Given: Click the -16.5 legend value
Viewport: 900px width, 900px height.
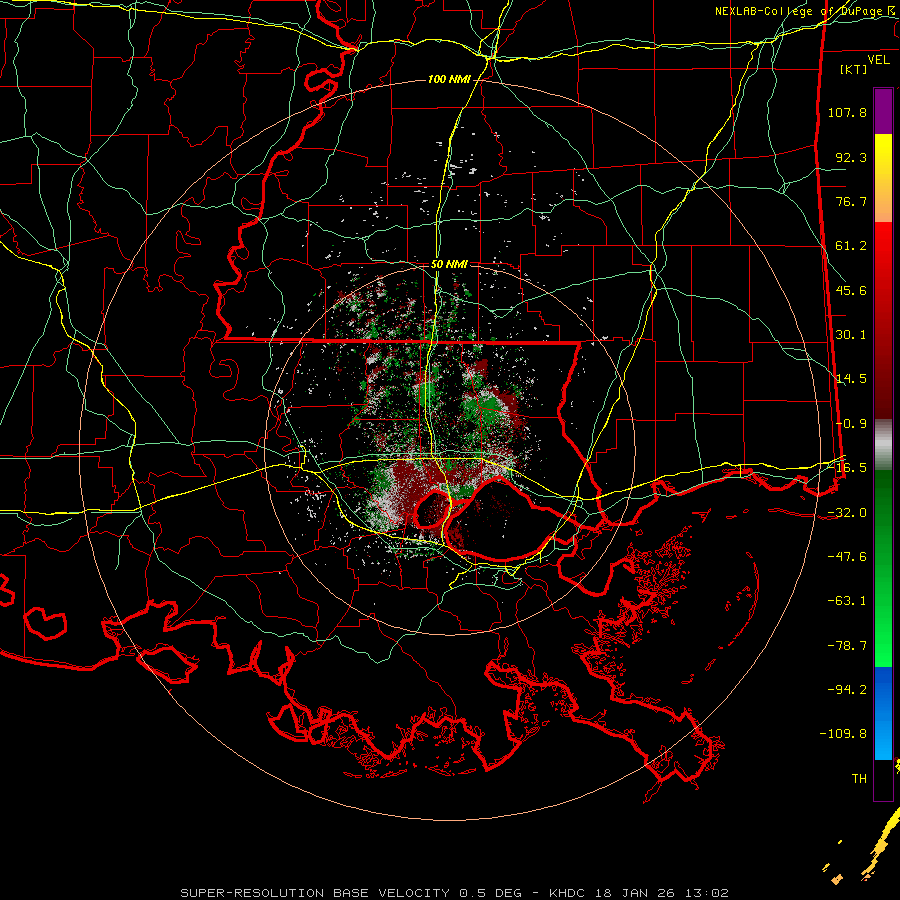Looking at the screenshot, I should pyautogui.click(x=847, y=468).
